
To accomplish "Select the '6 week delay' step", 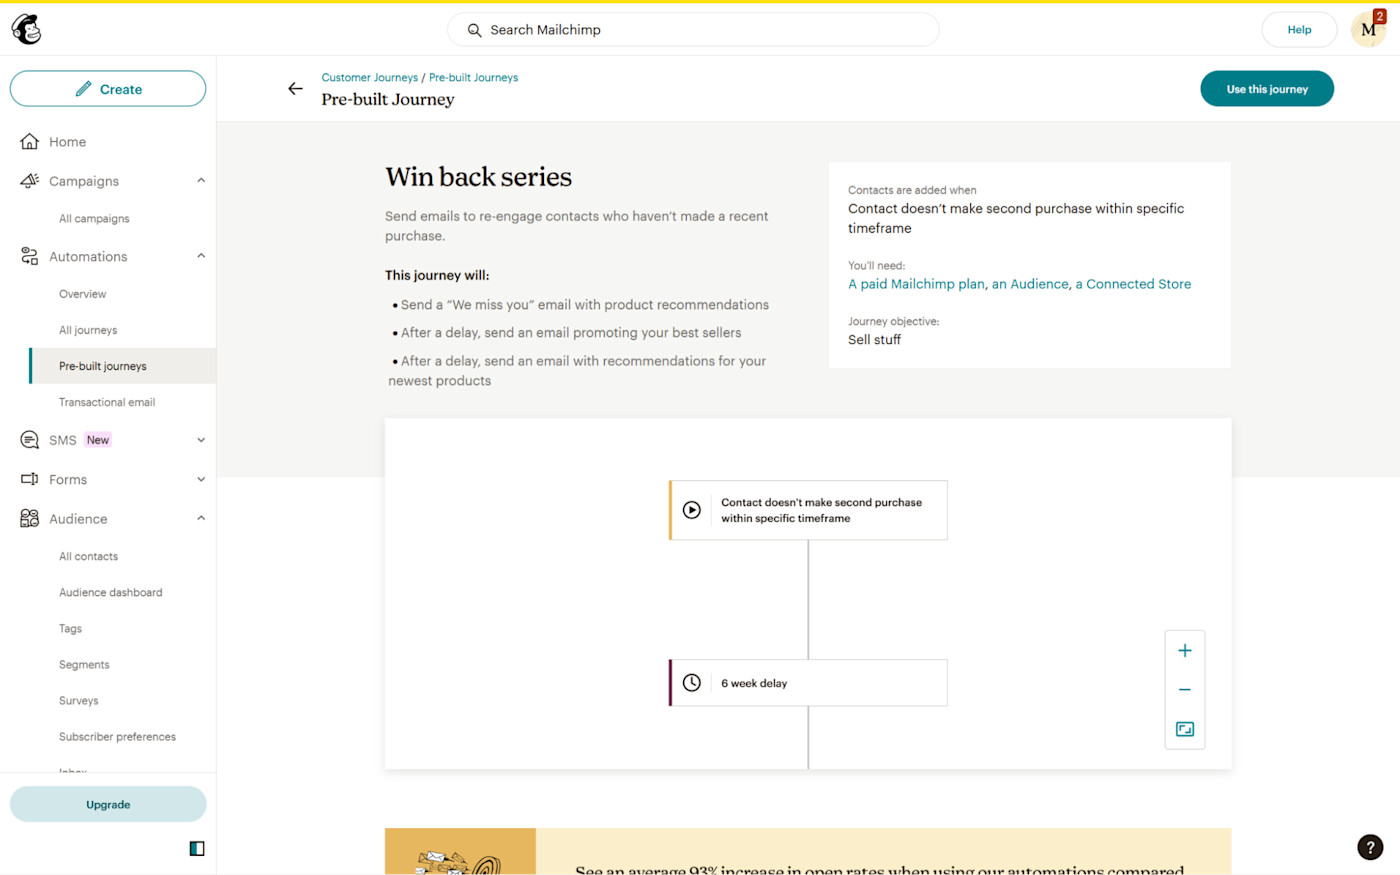I will tap(808, 683).
